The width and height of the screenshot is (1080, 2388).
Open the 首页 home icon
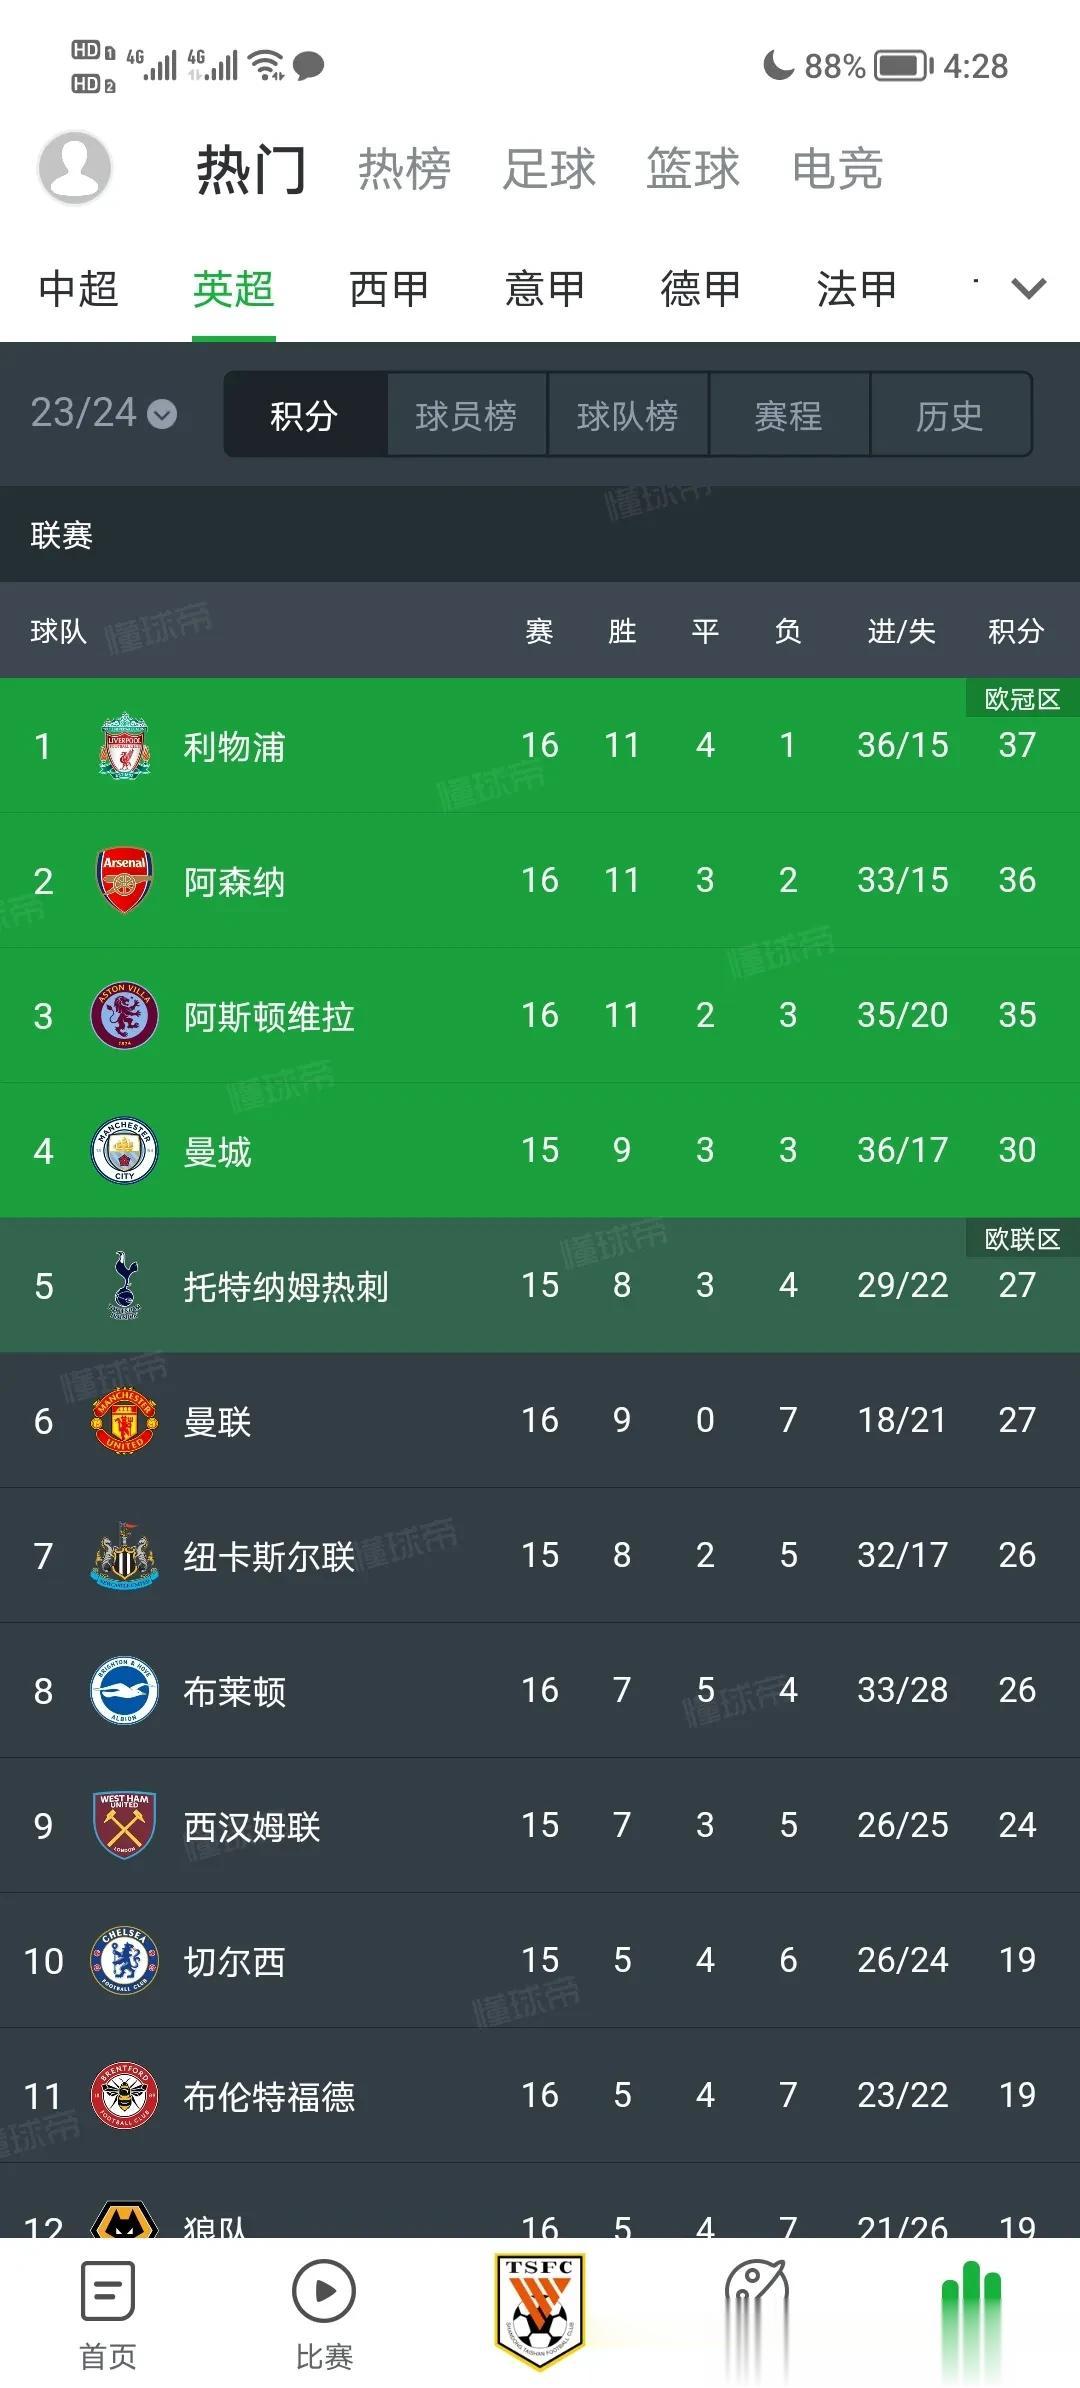pyautogui.click(x=107, y=2291)
